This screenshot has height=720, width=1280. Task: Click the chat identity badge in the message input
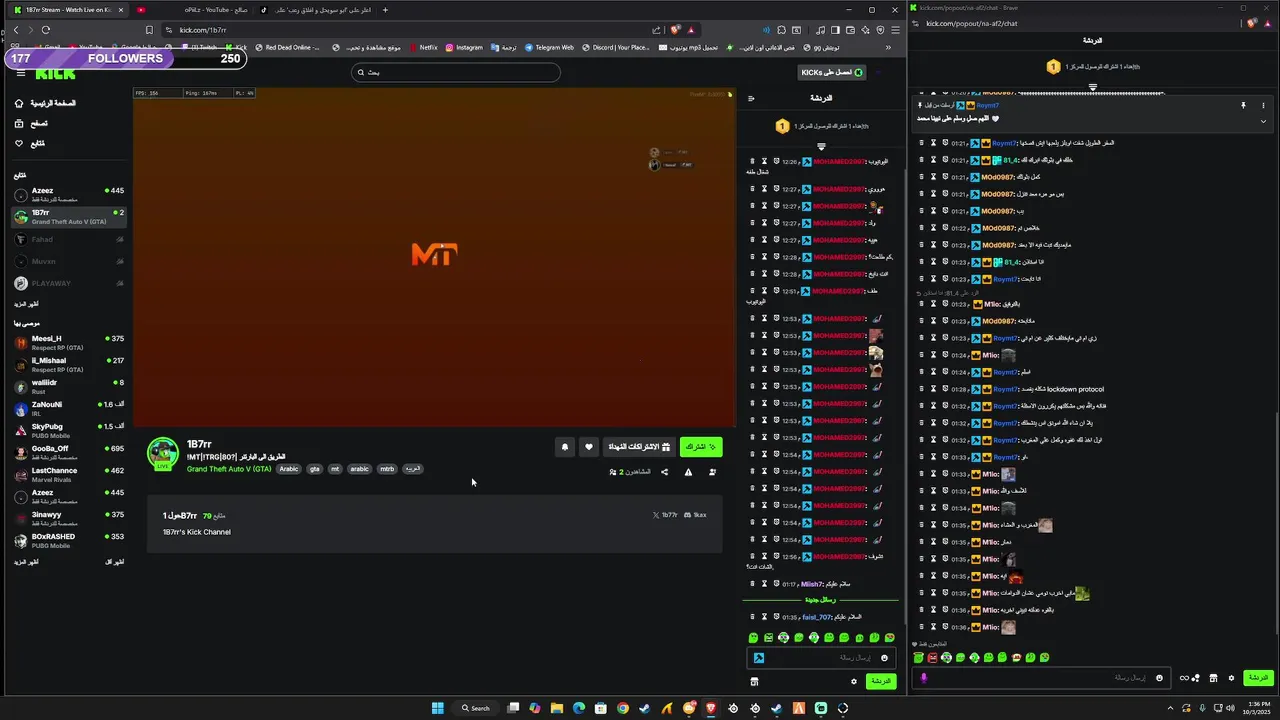pos(759,658)
